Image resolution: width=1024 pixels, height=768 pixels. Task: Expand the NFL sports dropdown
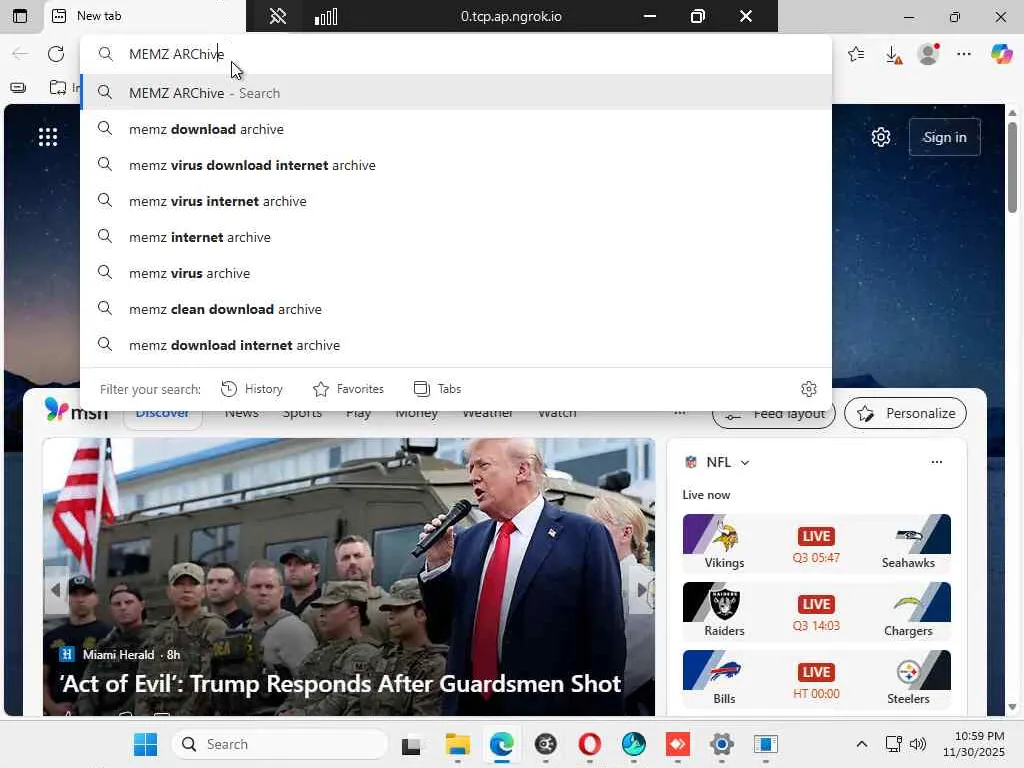[745, 462]
